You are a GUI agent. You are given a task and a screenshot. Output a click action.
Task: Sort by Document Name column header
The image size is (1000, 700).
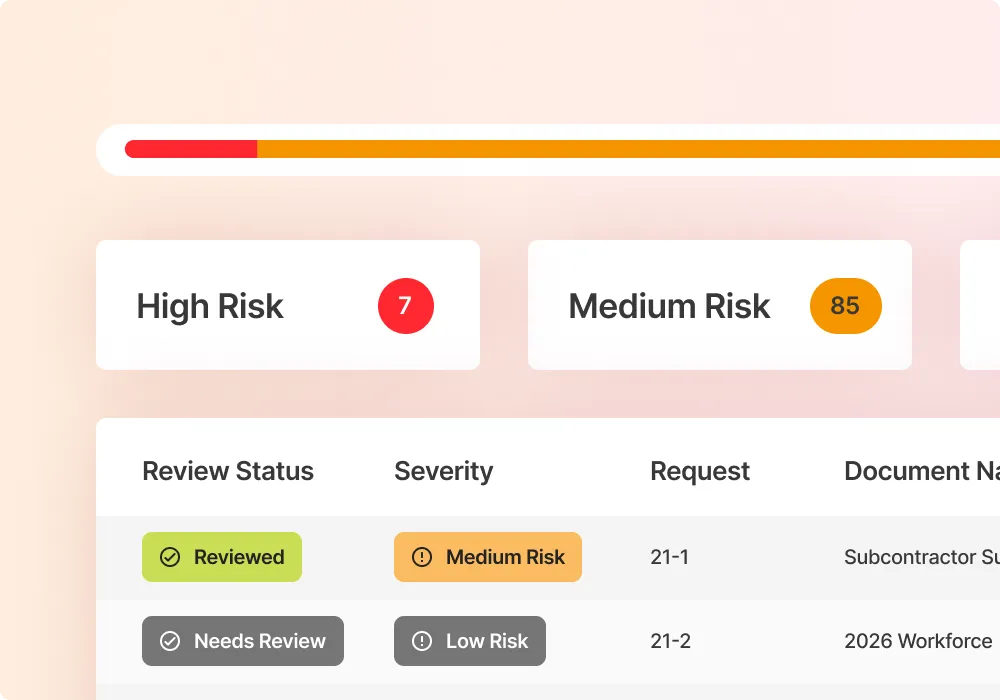tap(920, 471)
